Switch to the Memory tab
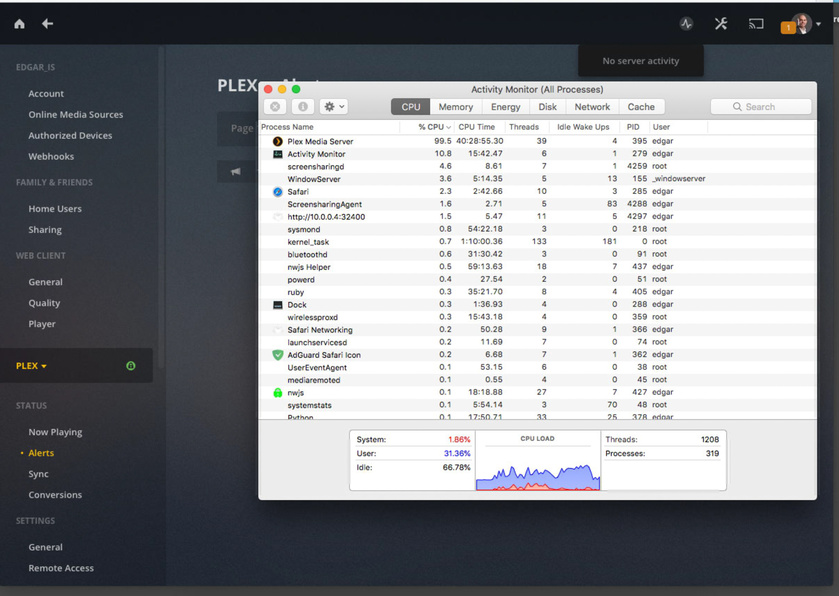 coord(455,106)
